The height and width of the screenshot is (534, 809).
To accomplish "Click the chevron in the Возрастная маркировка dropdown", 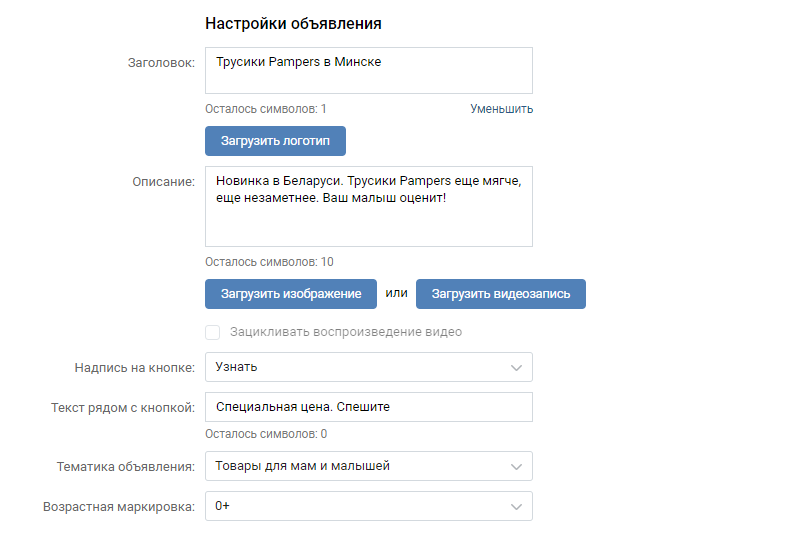I will click(x=516, y=506).
